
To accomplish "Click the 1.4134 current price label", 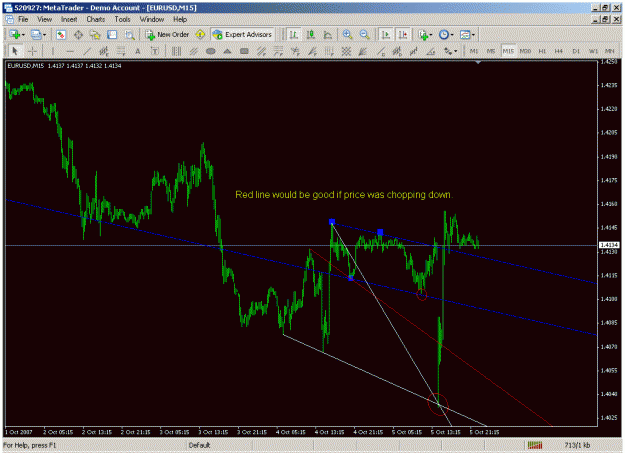I will (609, 245).
